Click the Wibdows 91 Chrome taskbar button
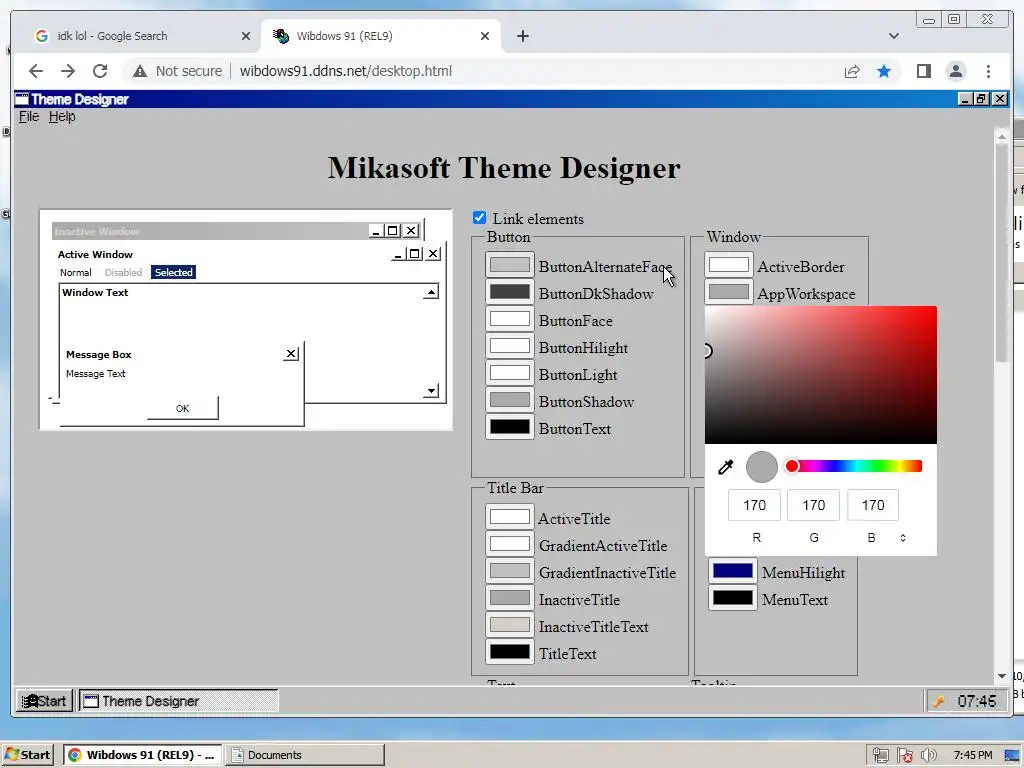This screenshot has height=768, width=1024. click(x=142, y=755)
